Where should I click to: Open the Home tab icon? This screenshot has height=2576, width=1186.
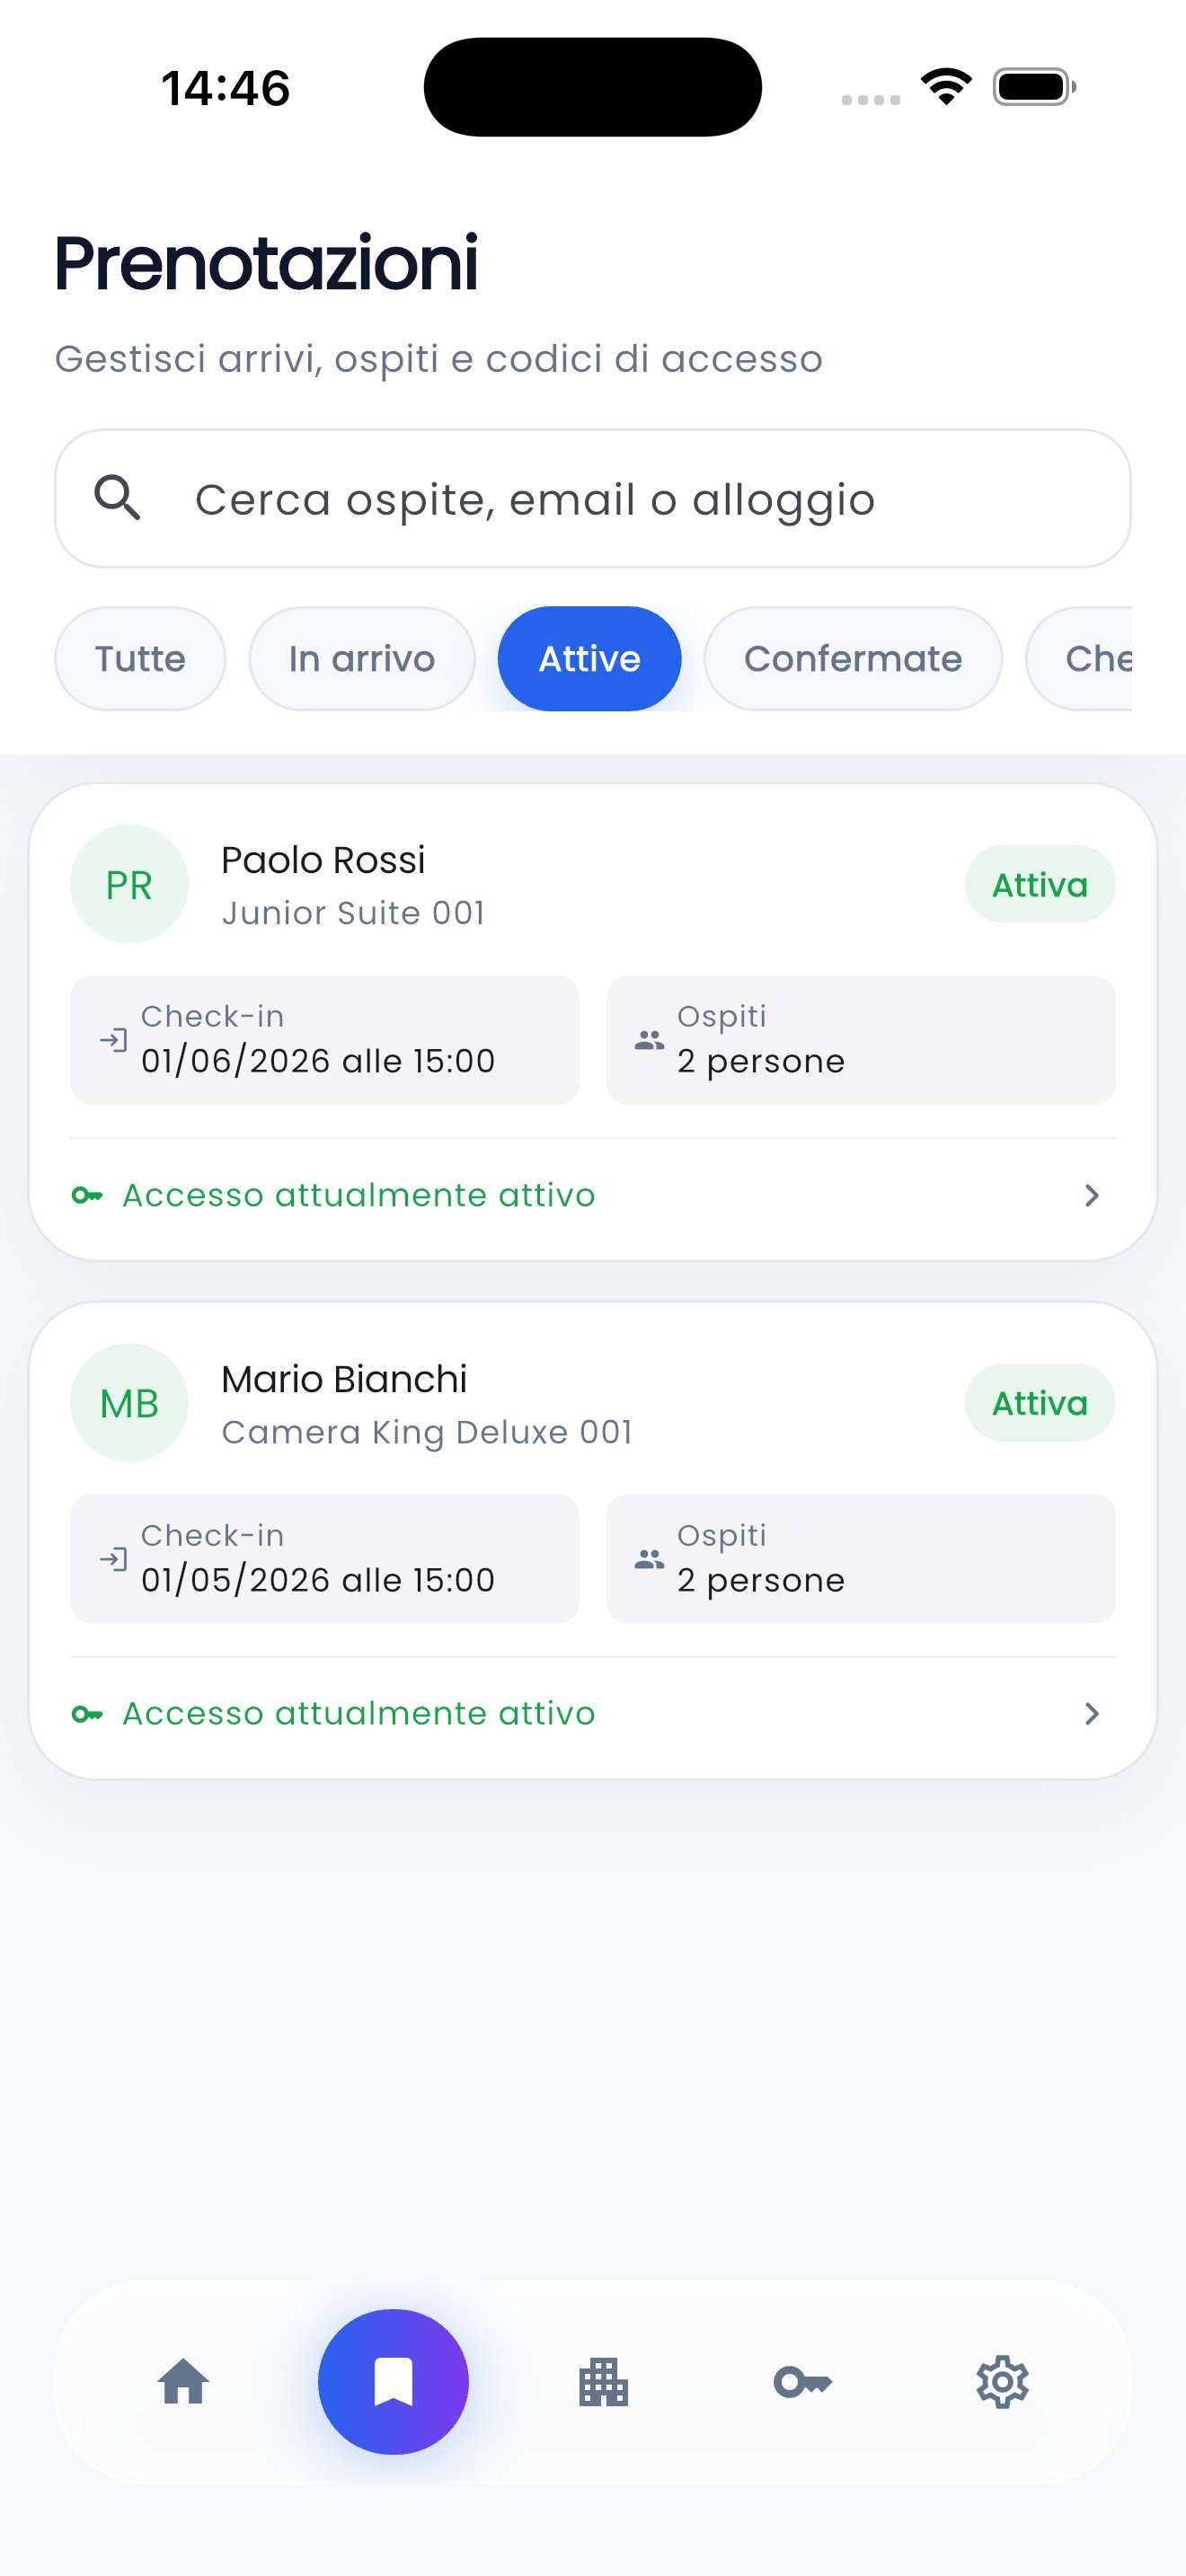tap(184, 2381)
